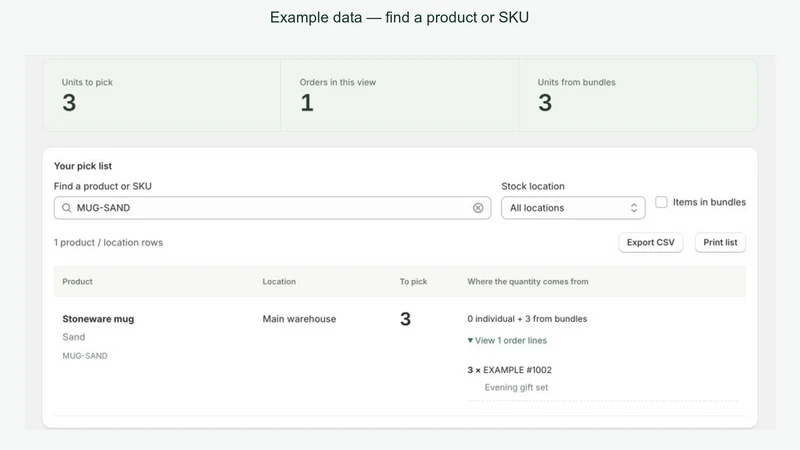Click the Main warehouse location cell

point(299,319)
